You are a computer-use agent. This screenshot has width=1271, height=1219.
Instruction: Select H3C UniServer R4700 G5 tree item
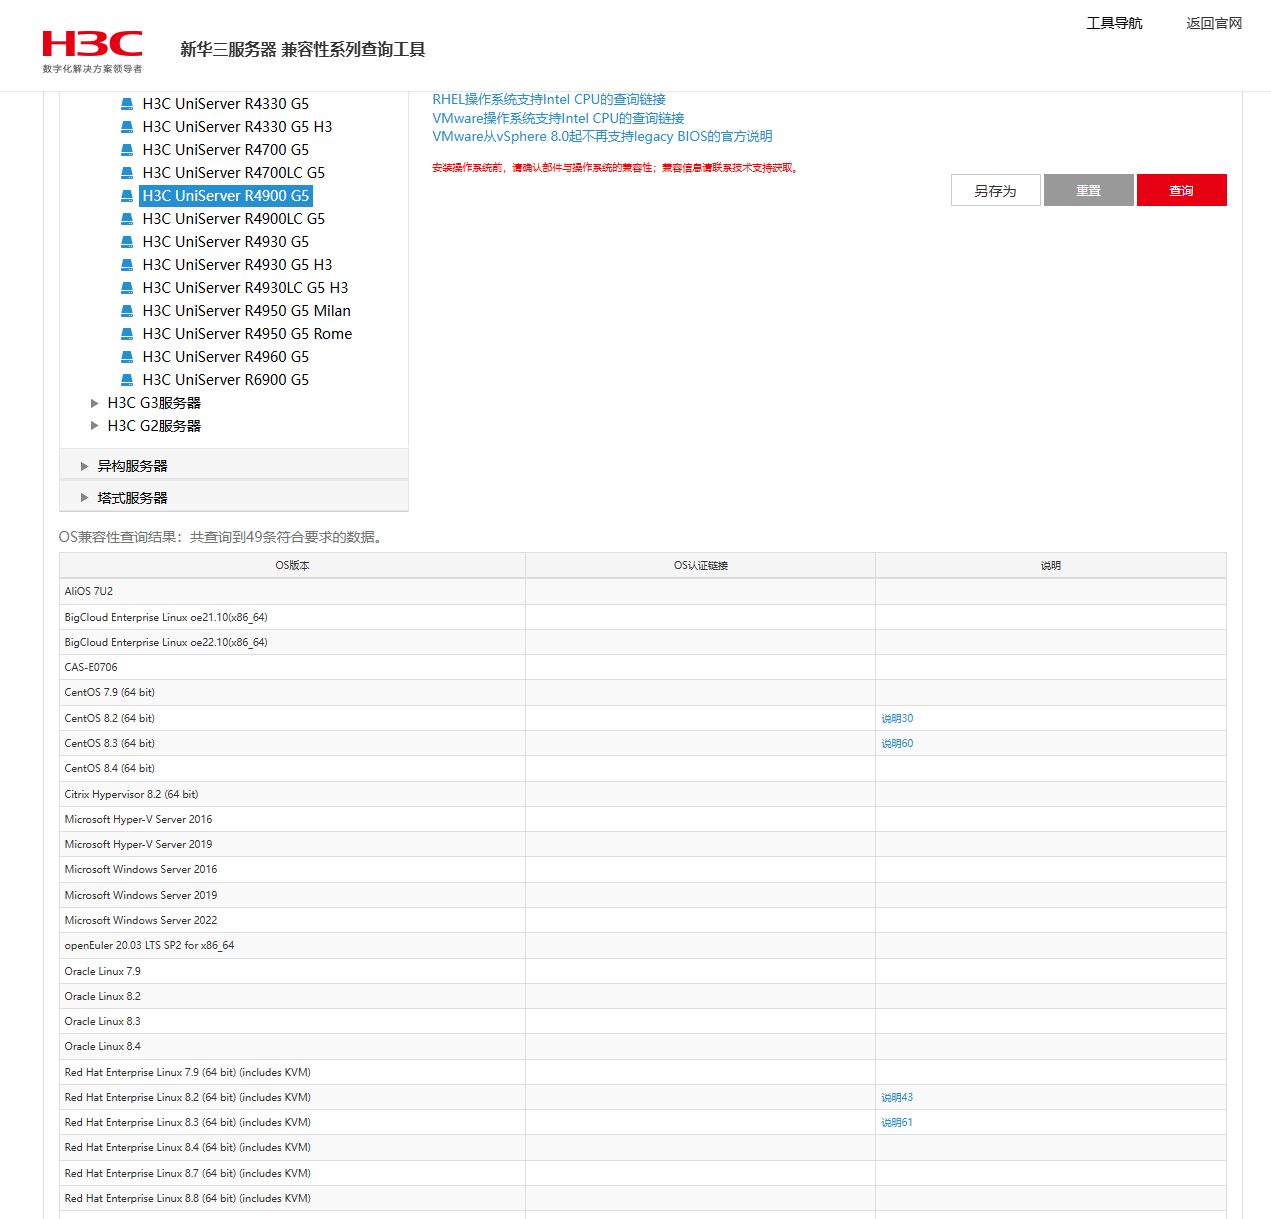pos(226,150)
